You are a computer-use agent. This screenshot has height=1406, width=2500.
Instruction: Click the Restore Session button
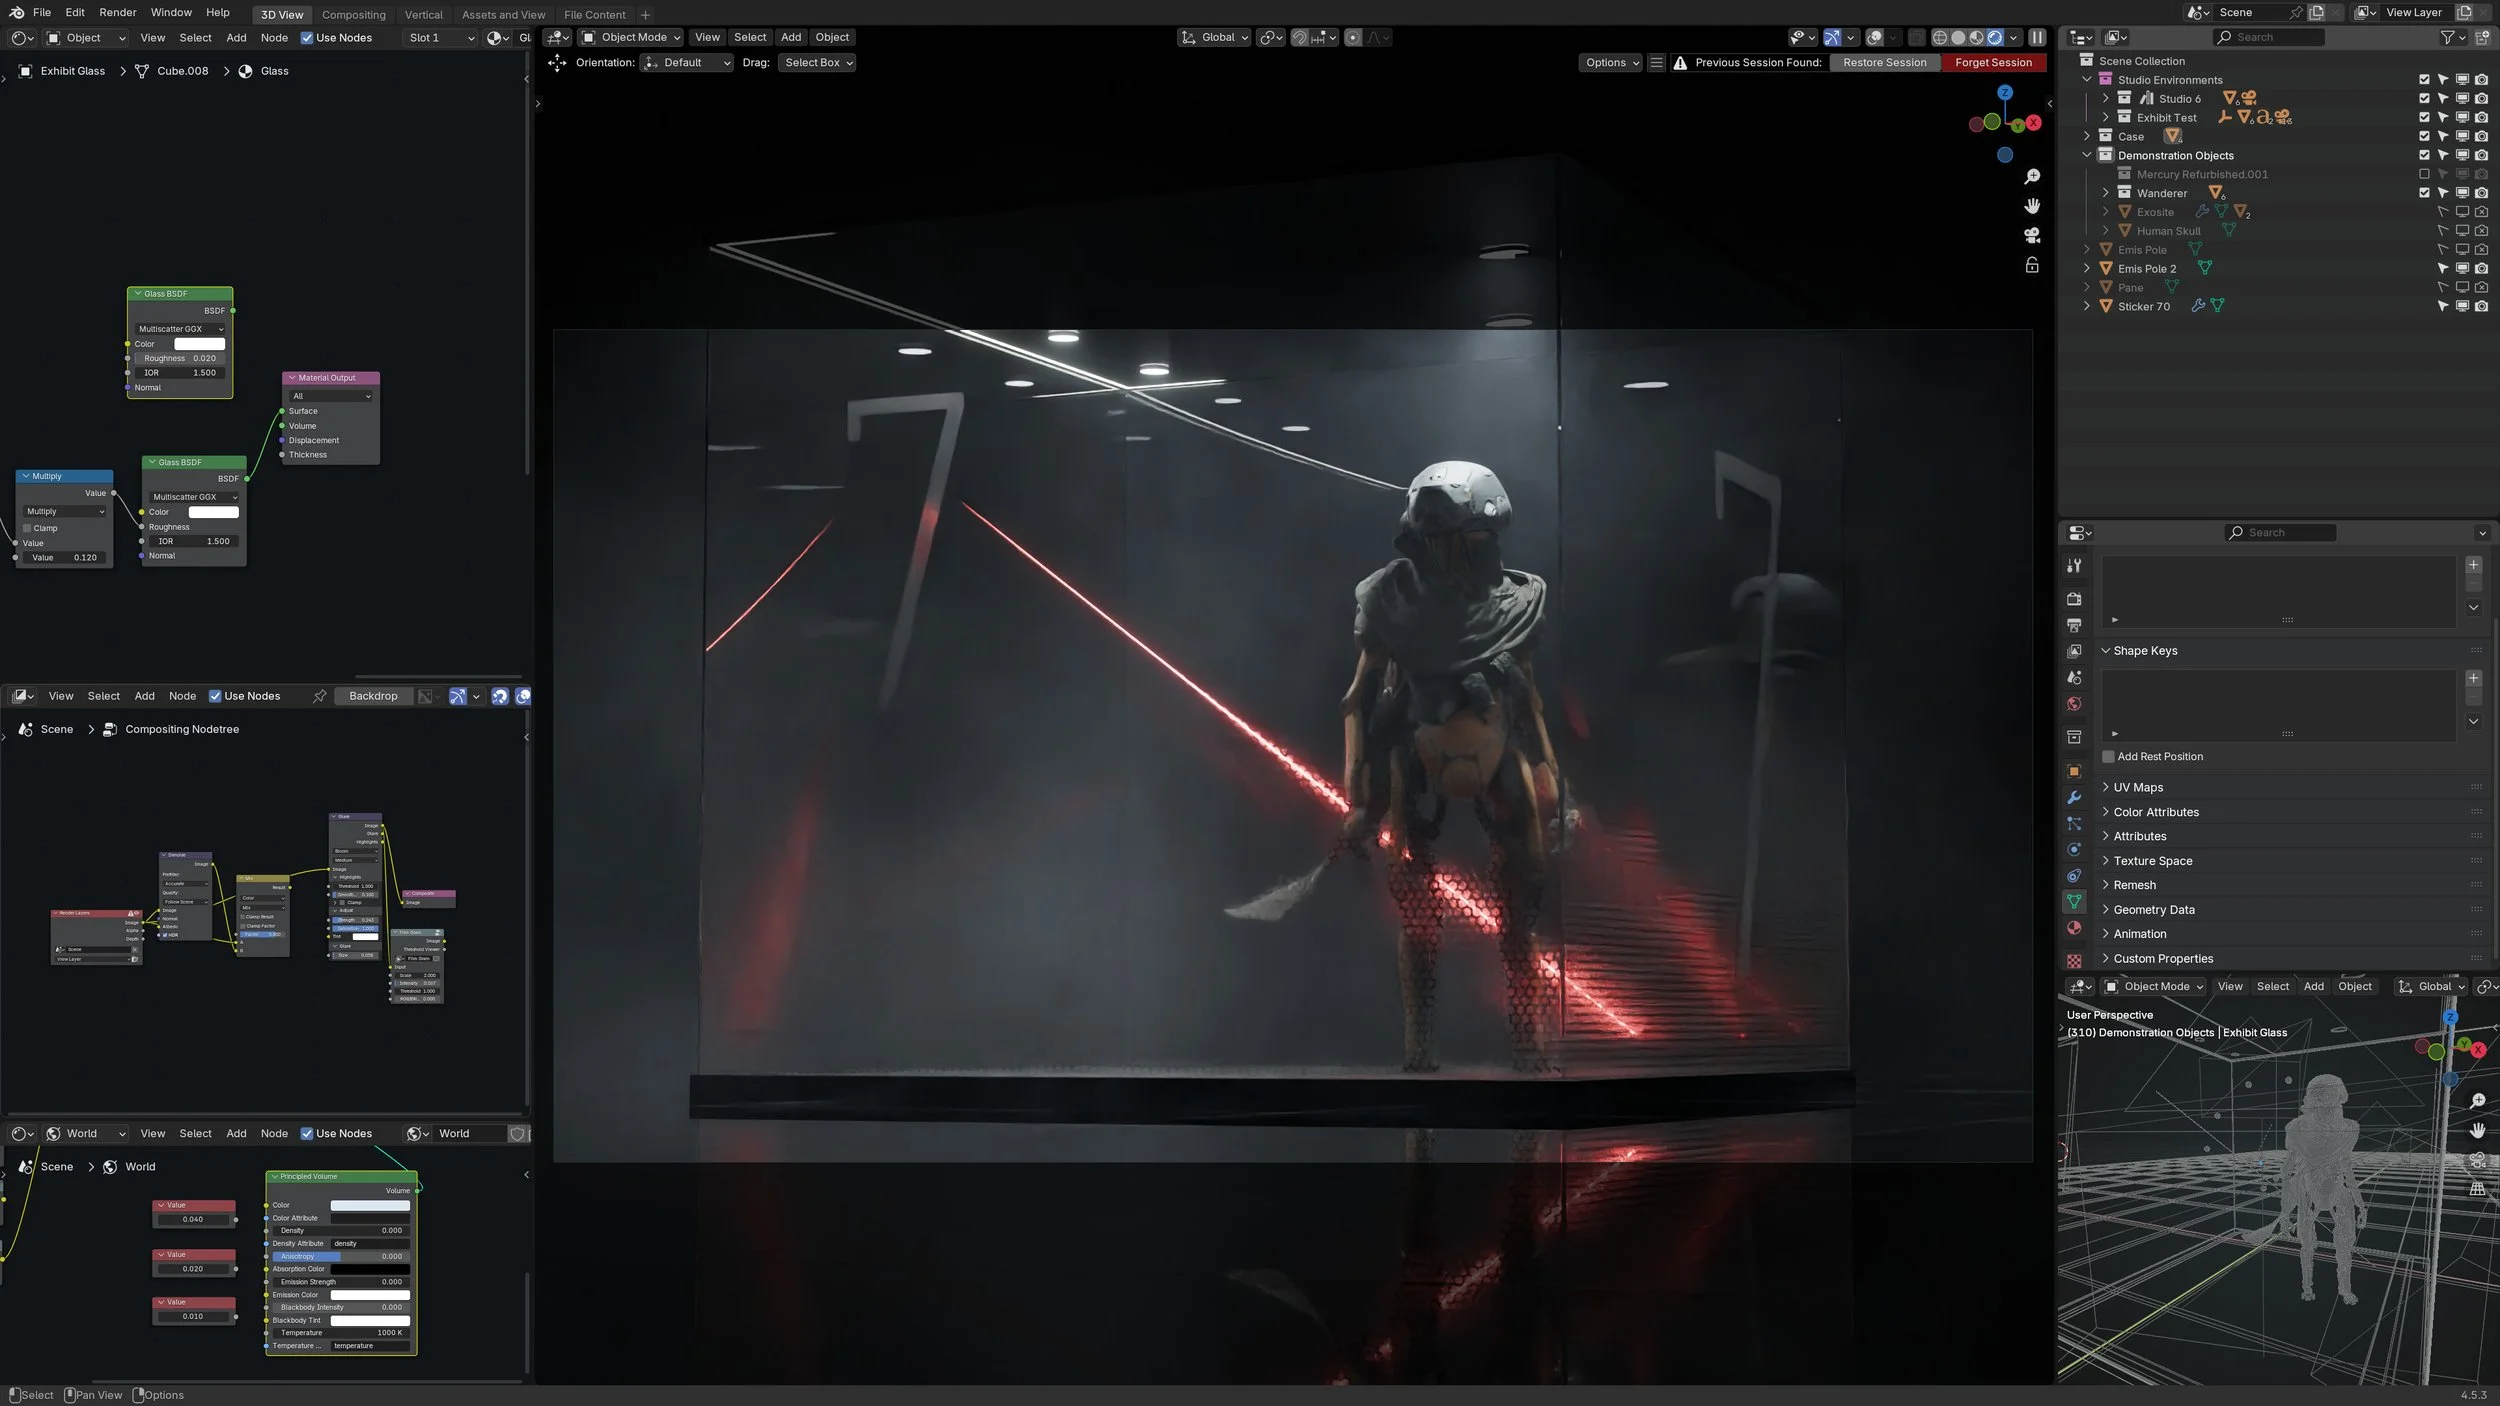pyautogui.click(x=1884, y=62)
